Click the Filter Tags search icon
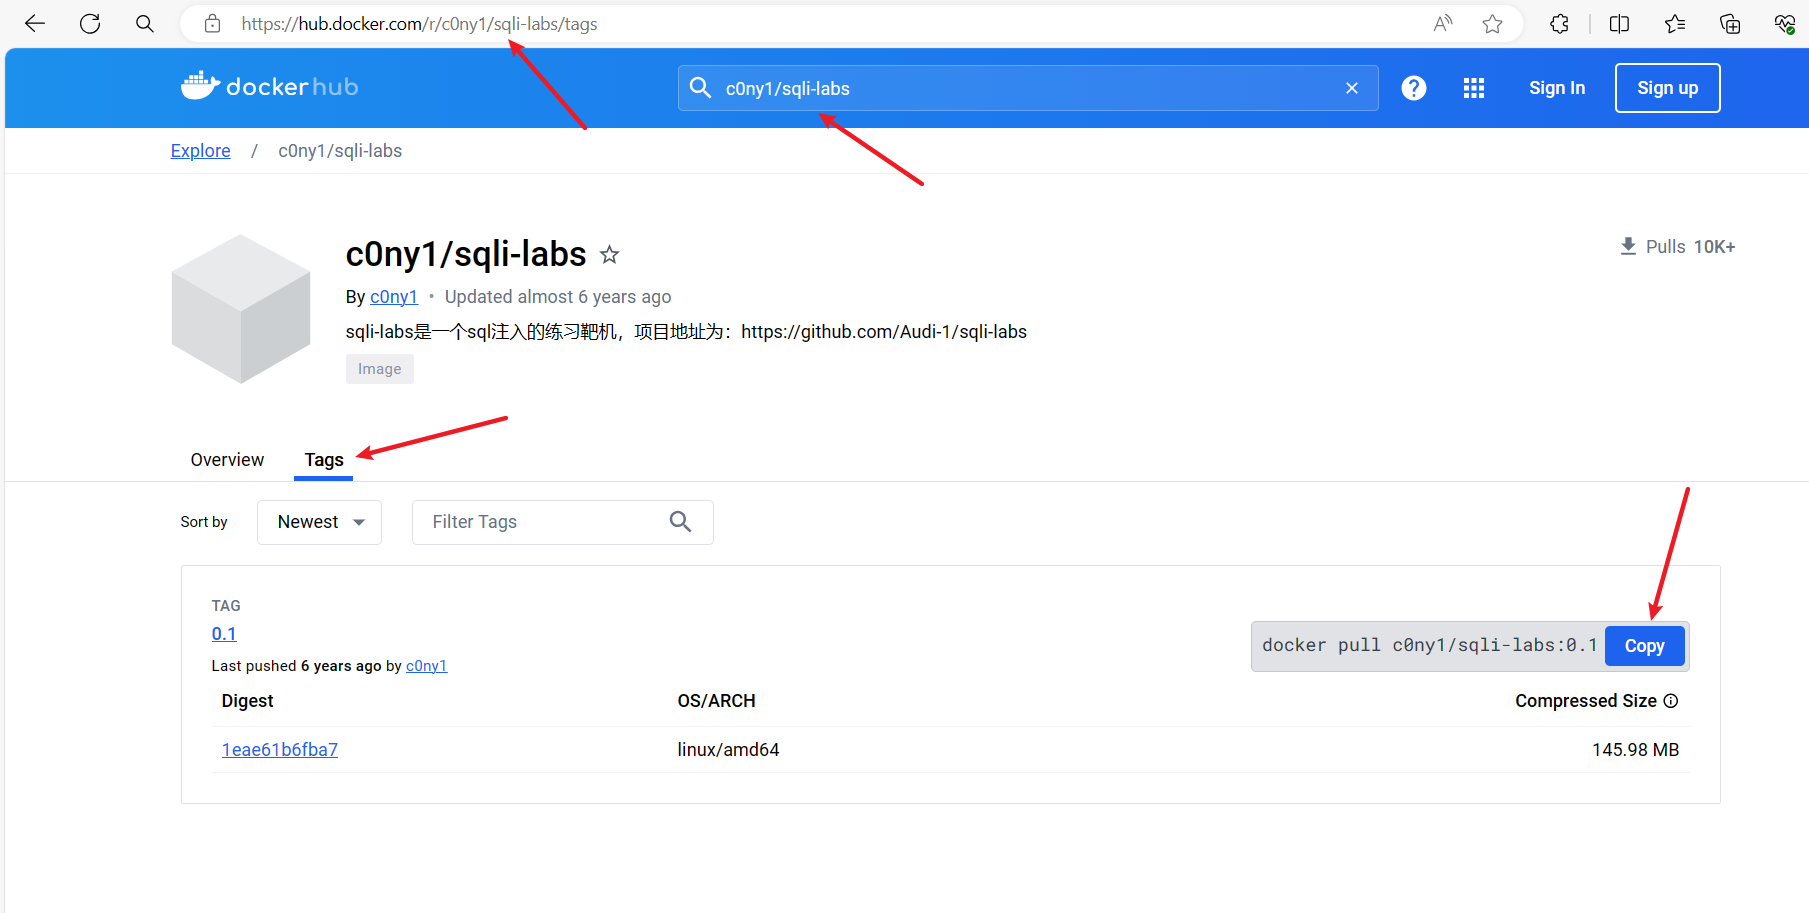This screenshot has height=913, width=1809. (681, 522)
